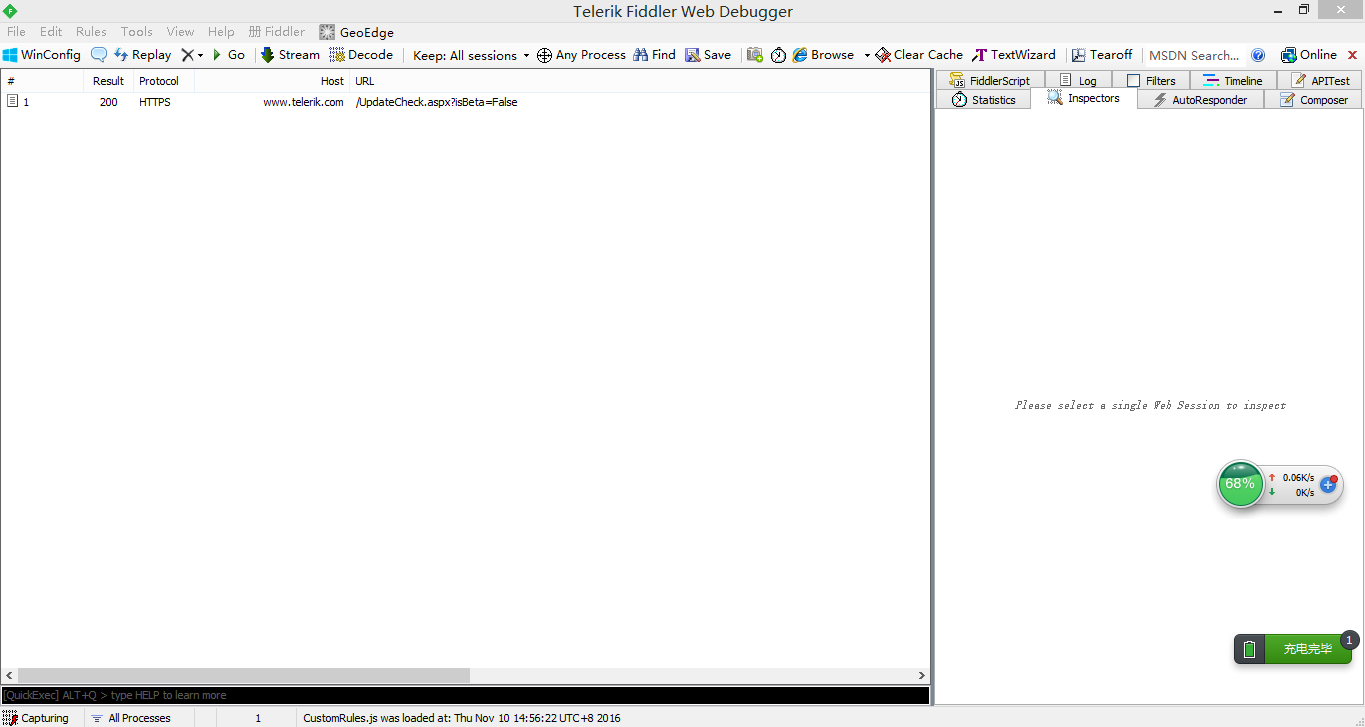The image size is (1365, 727).
Task: Click the scroll left arrow of session list
Action: click(x=8, y=676)
